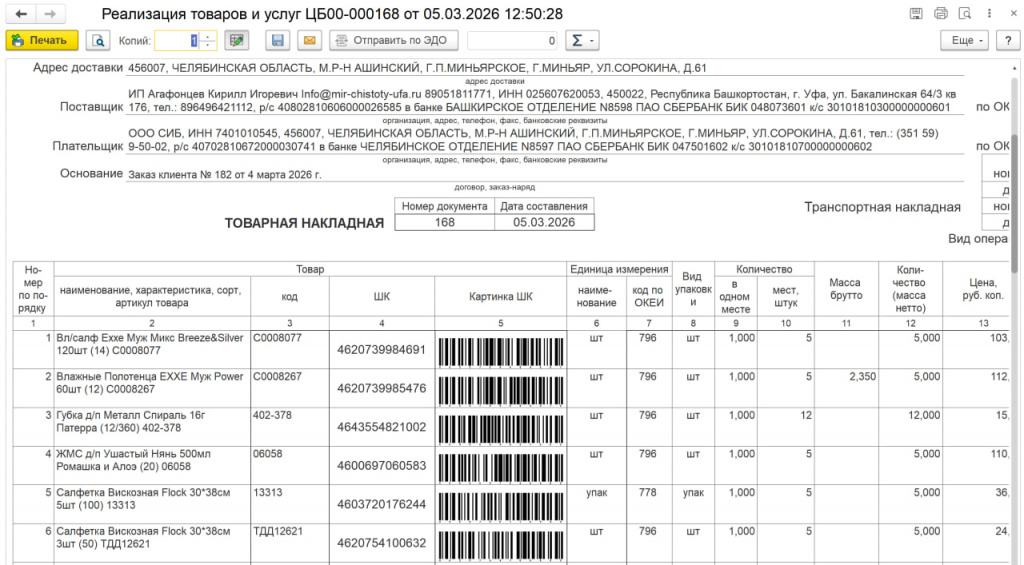Click barcode image in row 1
The image size is (1024, 565).
(500, 351)
